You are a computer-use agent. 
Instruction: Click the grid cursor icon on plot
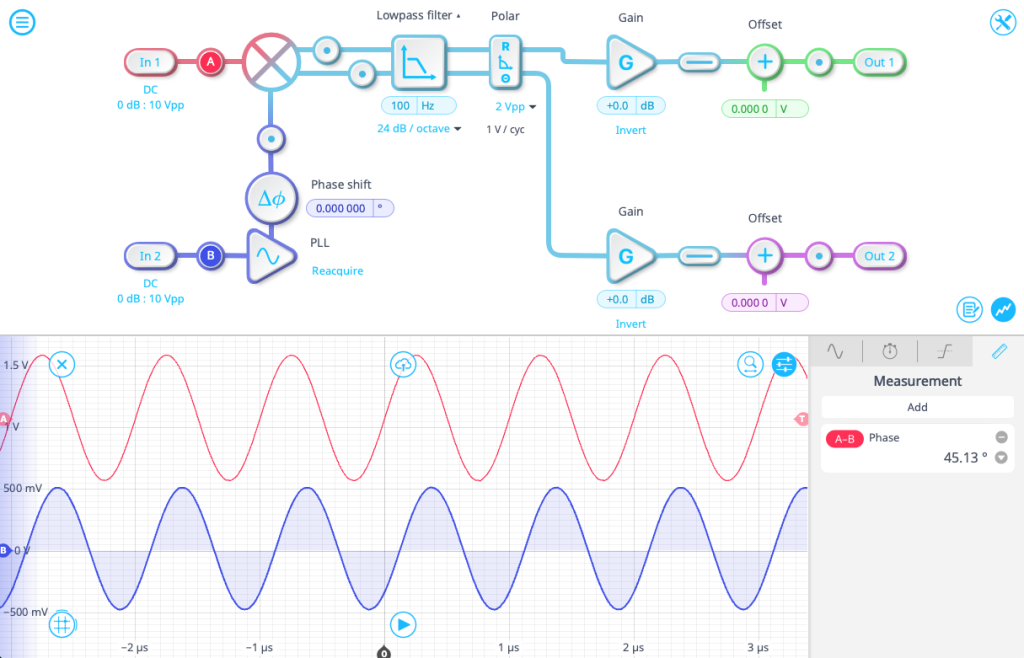(62, 625)
